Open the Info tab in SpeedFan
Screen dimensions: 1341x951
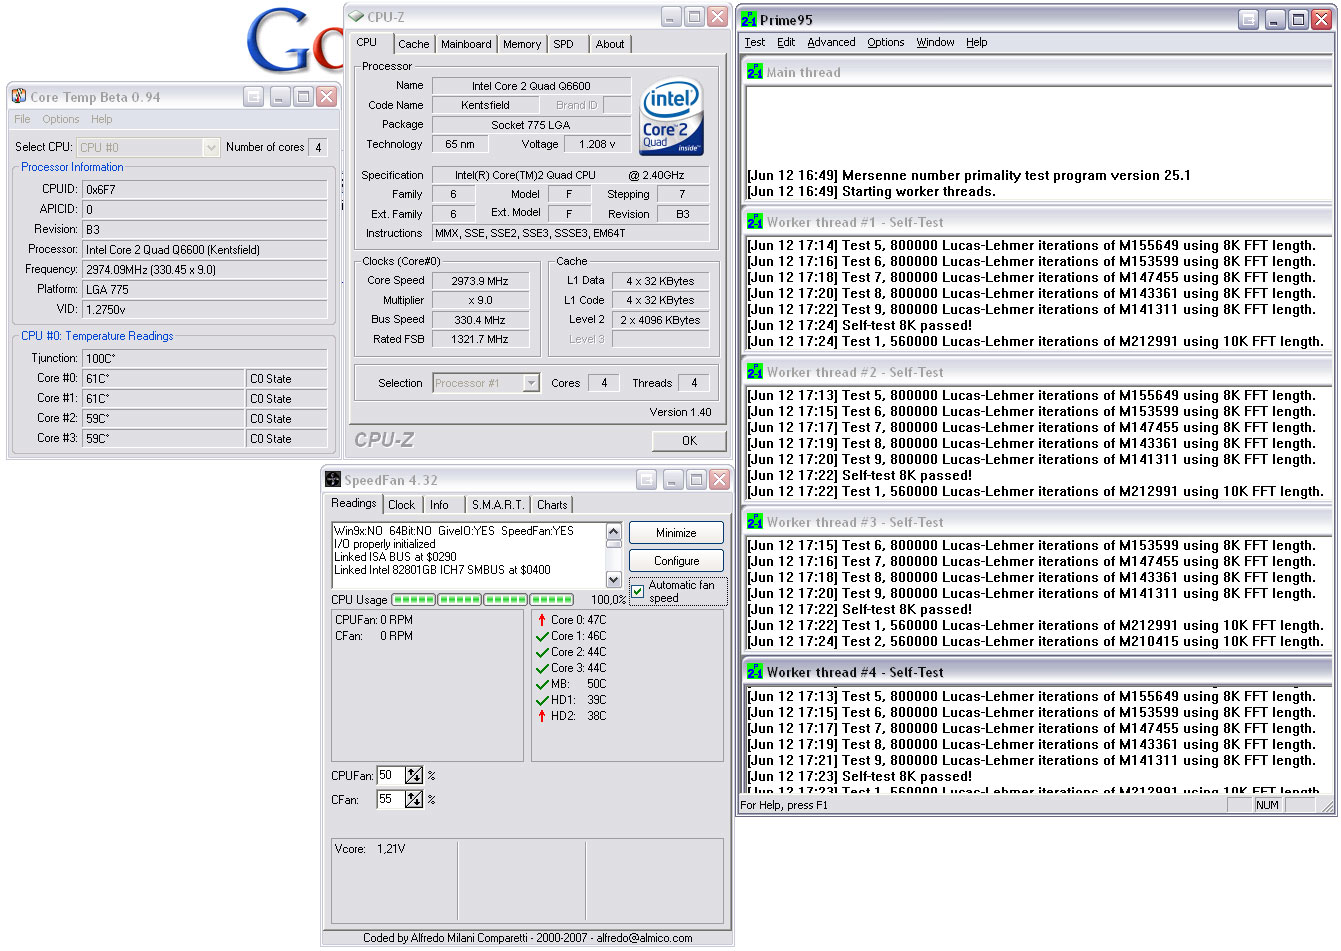click(x=439, y=505)
